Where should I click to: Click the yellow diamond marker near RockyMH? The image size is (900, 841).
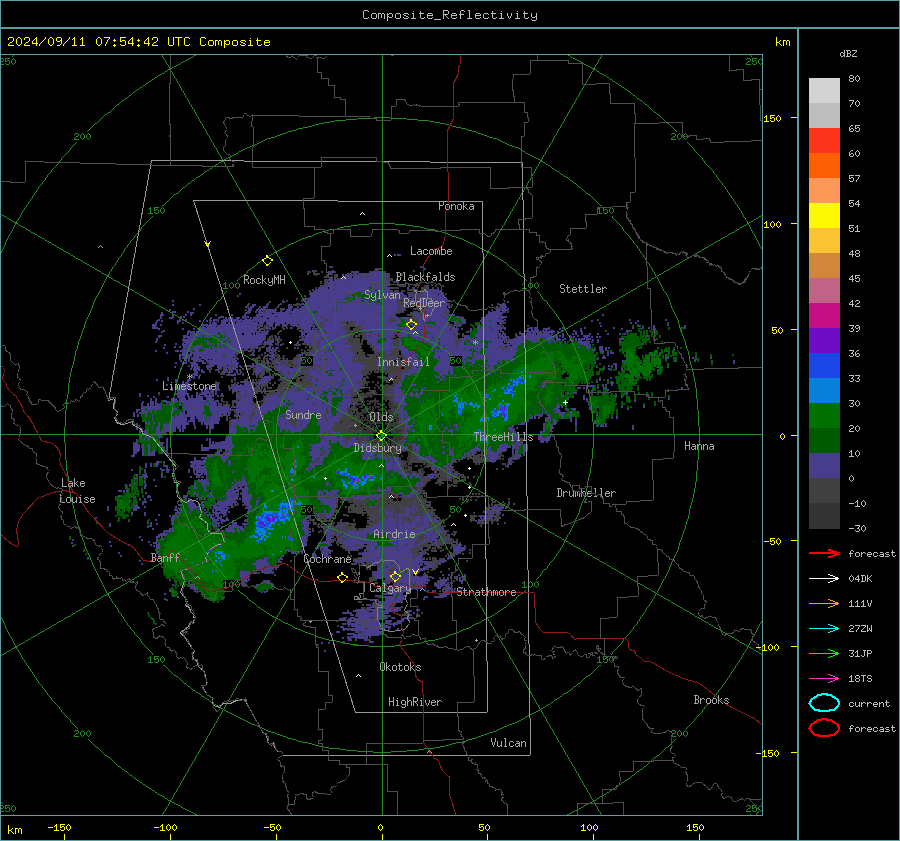(267, 261)
